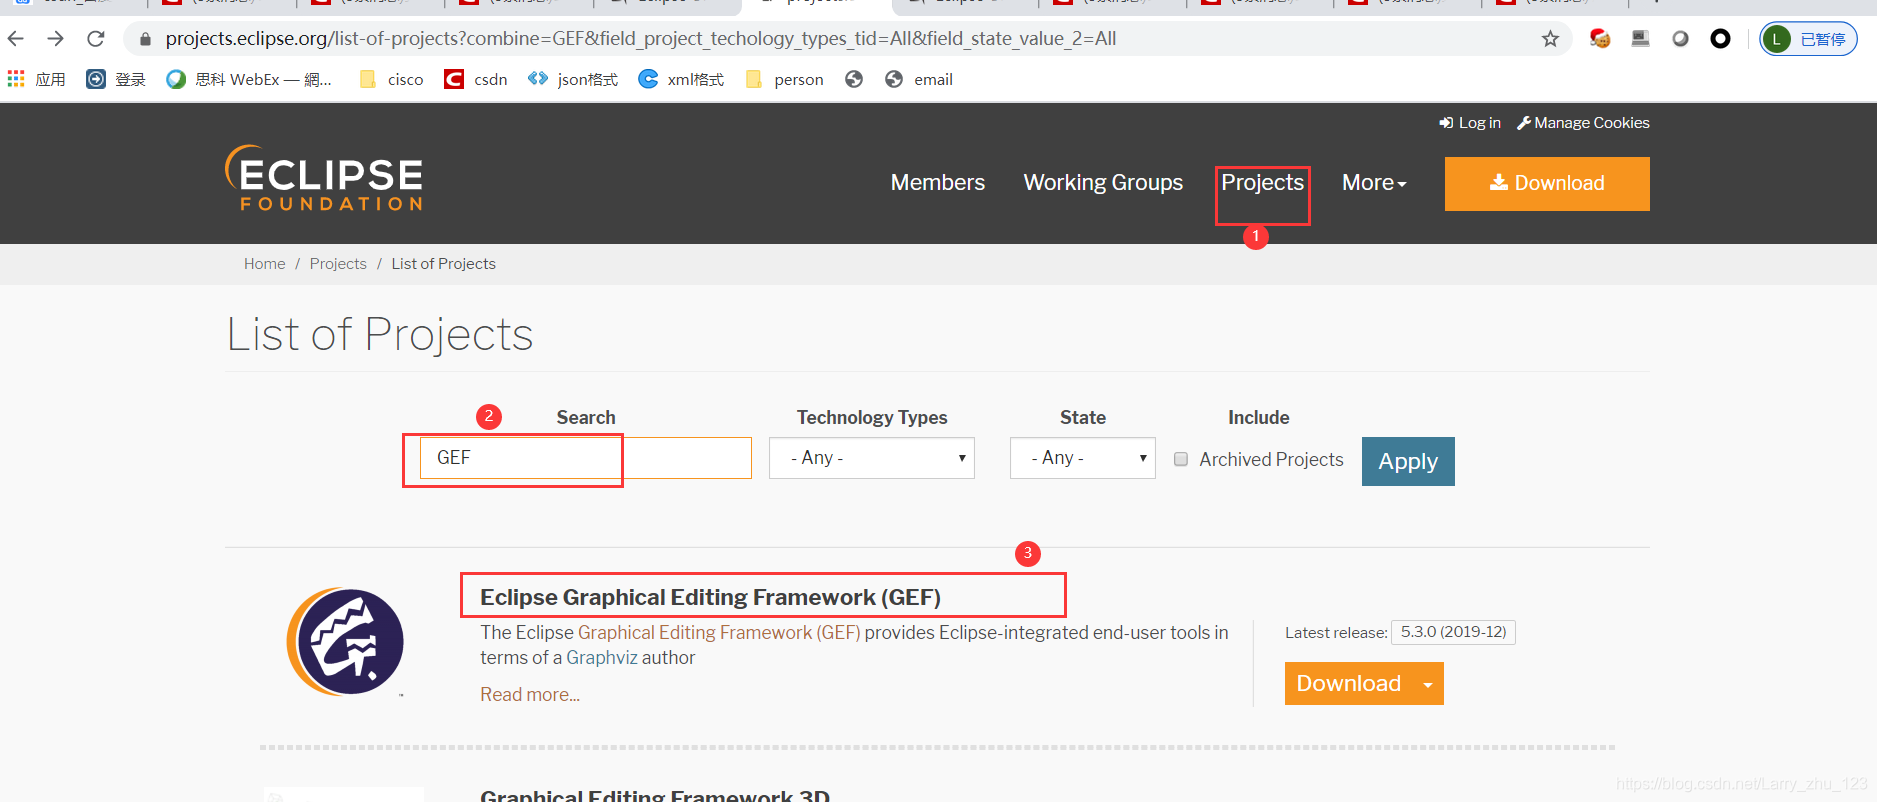Go to Projects in breadcrumb

point(338,264)
